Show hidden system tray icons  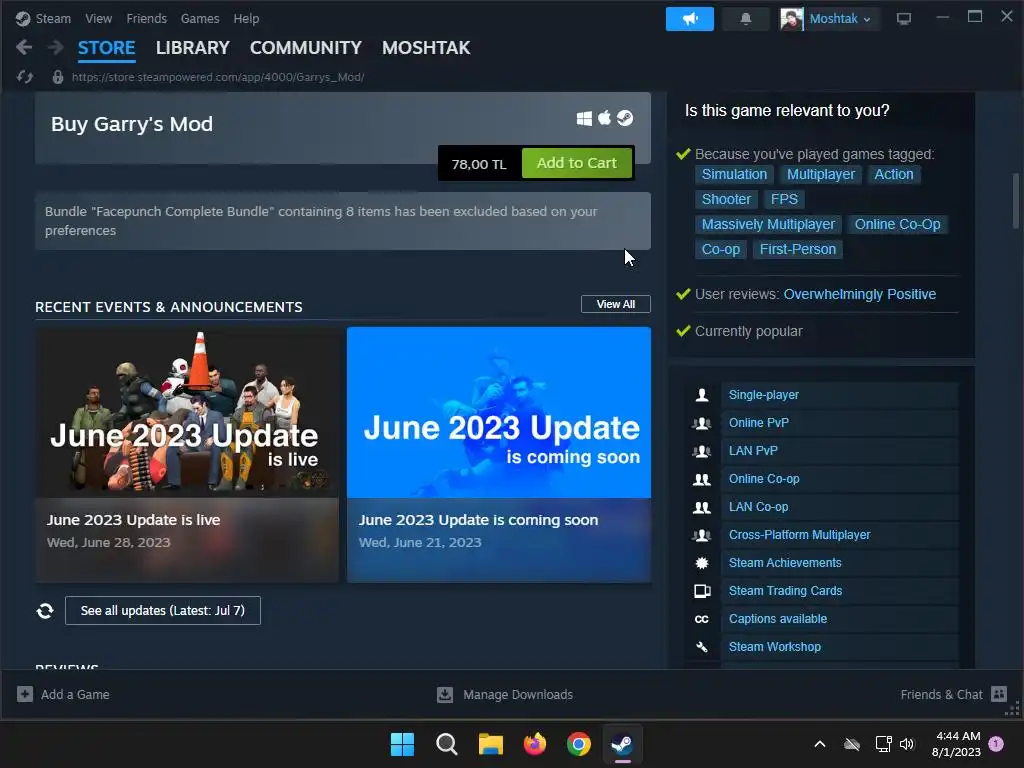pos(820,744)
